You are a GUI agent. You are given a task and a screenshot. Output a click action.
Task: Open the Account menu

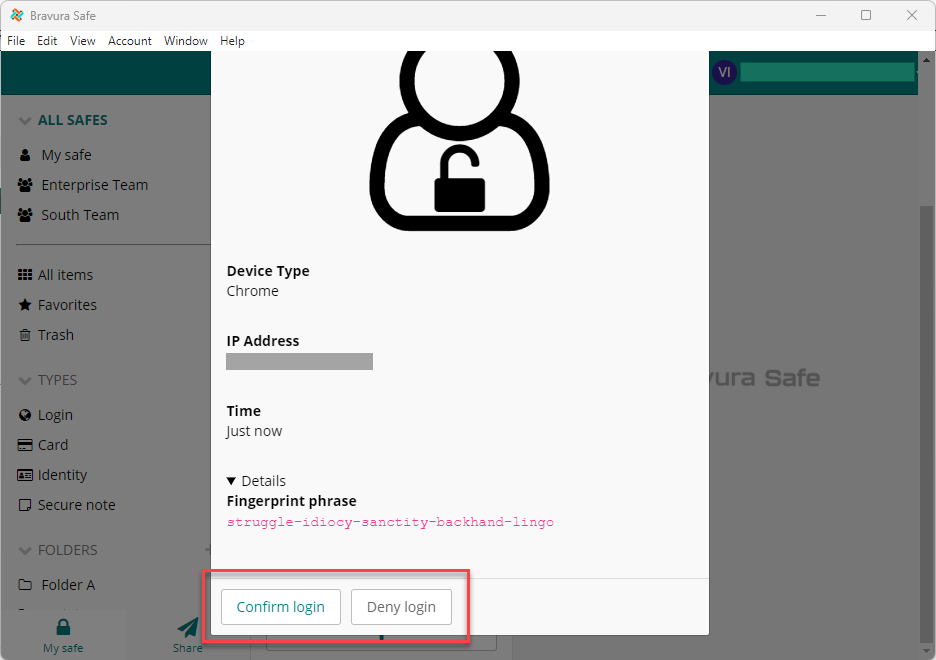pyautogui.click(x=130, y=41)
